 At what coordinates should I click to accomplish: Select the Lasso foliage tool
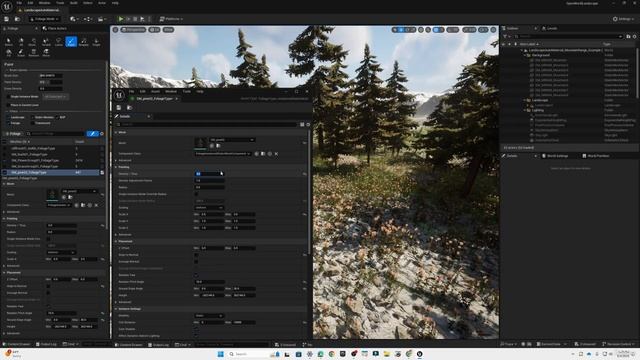click(58, 42)
